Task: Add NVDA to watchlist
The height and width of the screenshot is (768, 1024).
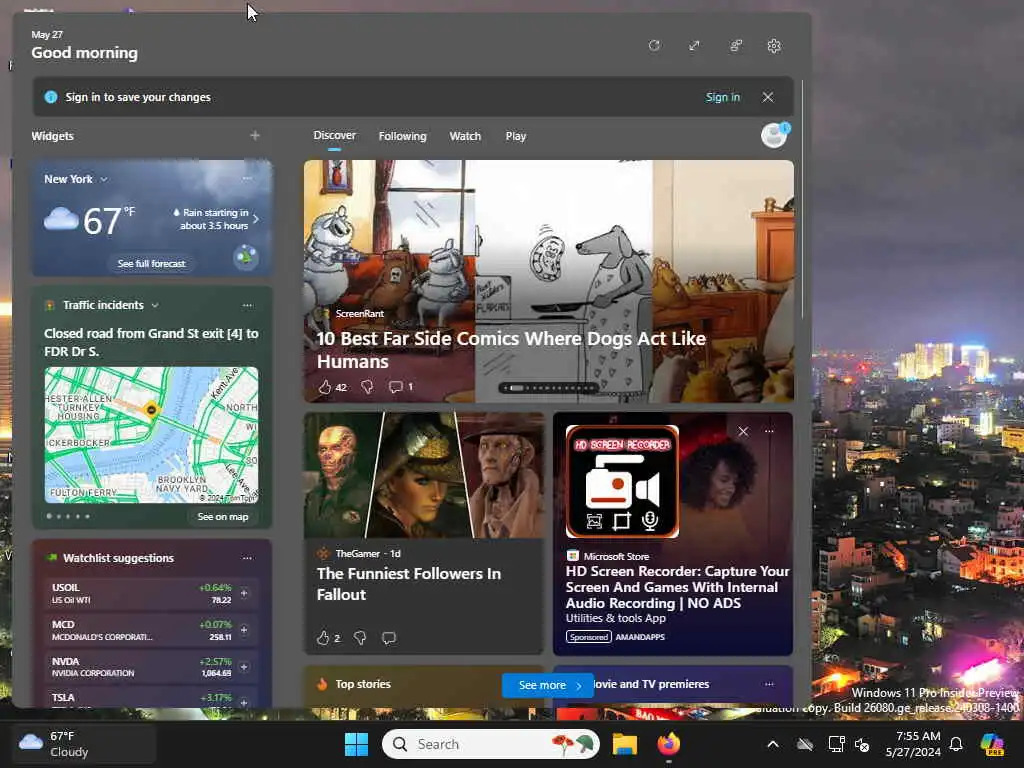Action: coord(244,667)
